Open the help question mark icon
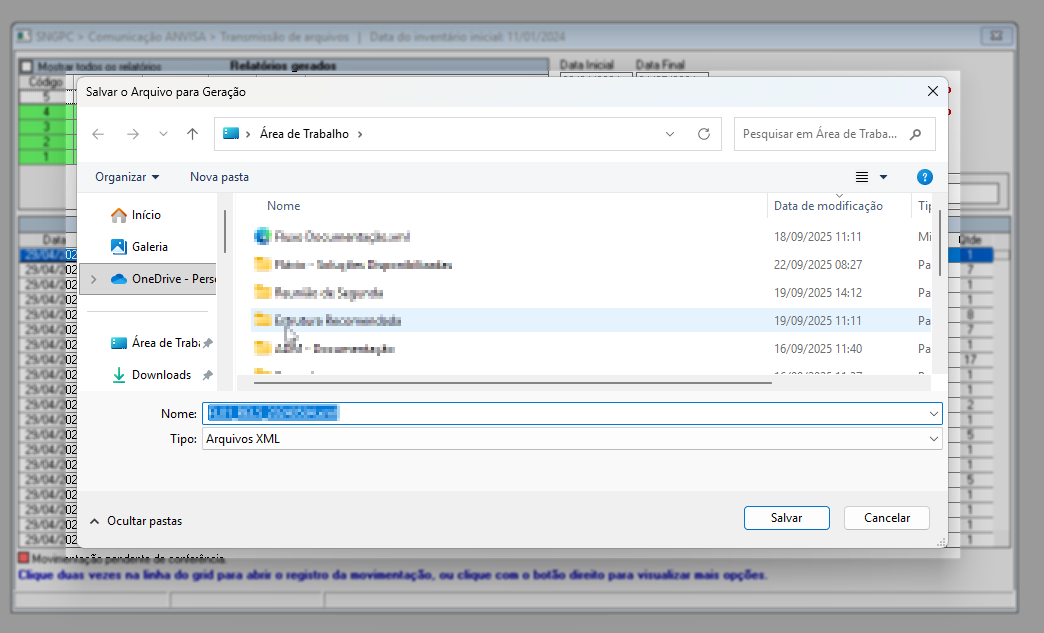Viewport: 1044px width, 633px height. pos(925,177)
